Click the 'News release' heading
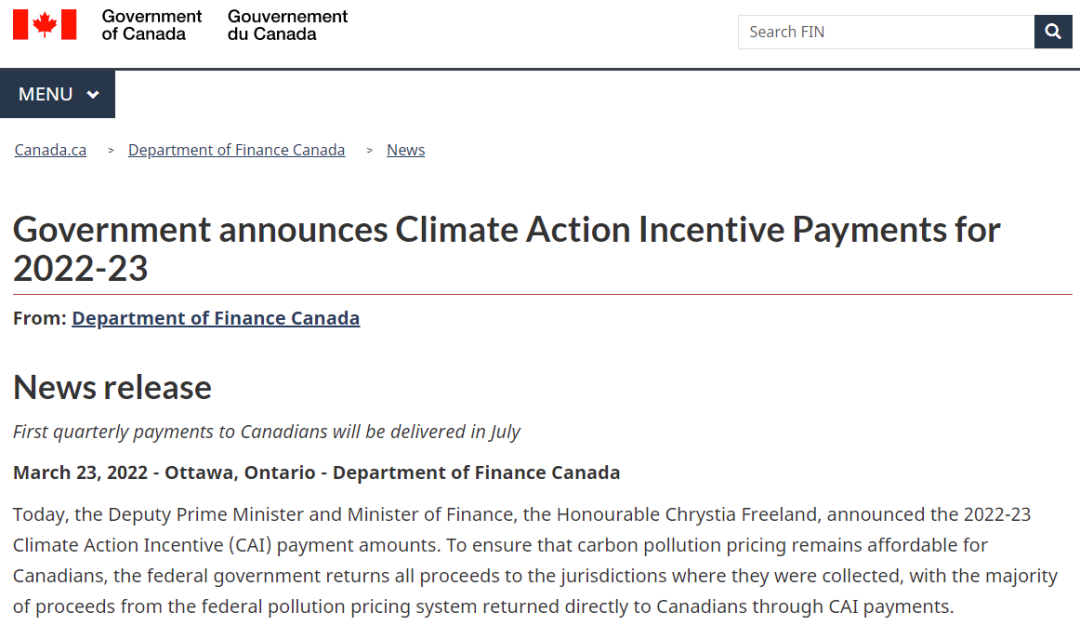 click(x=112, y=387)
